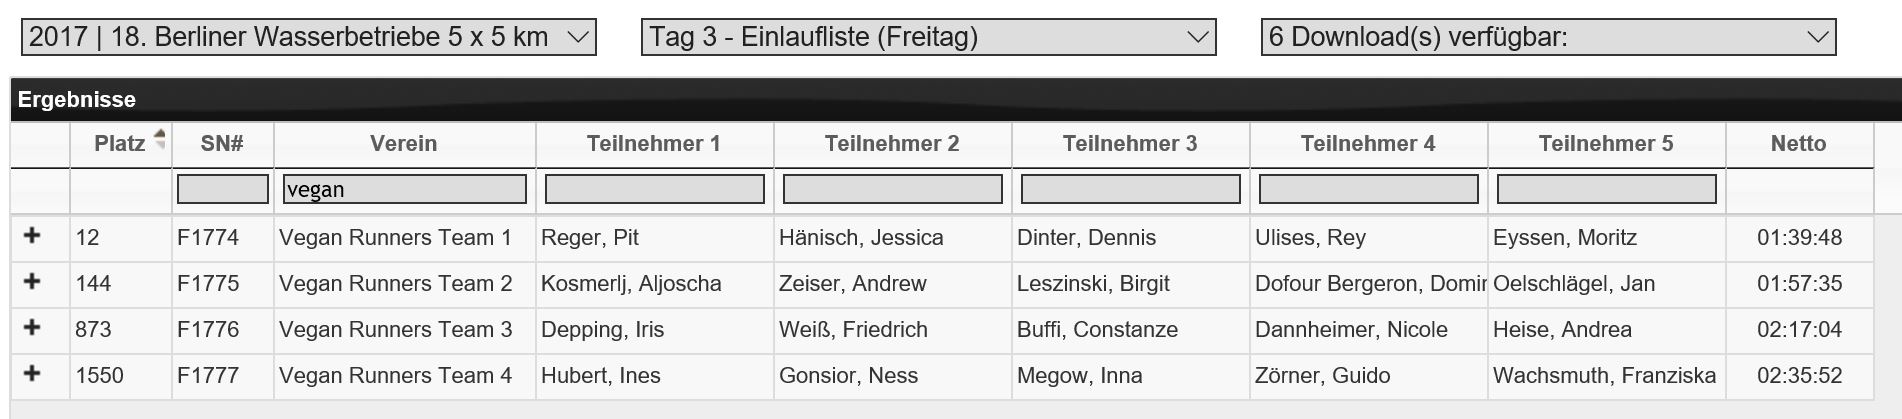This screenshot has height=419, width=1902.
Task: Open the Downloads verfügbar dropdown
Action: coord(1548,37)
